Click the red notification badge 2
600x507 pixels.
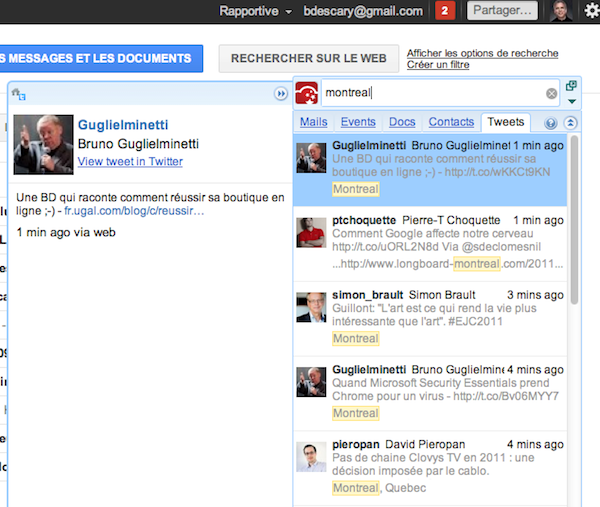(445, 11)
